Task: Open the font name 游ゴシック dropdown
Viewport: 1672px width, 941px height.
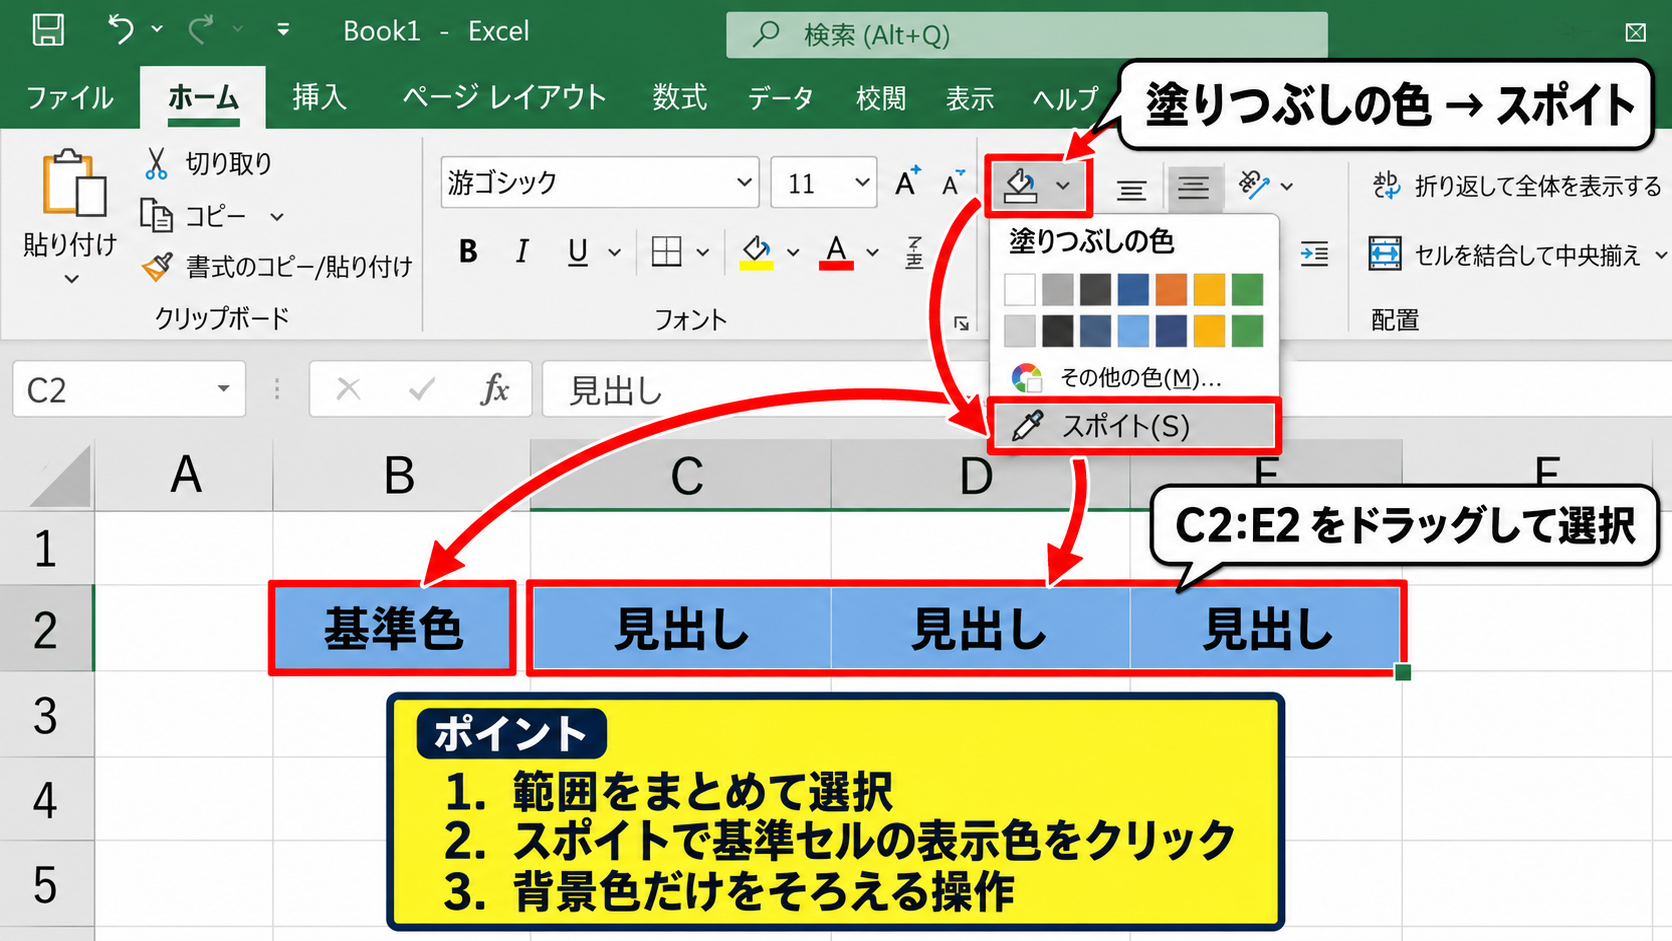Action: pos(744,183)
